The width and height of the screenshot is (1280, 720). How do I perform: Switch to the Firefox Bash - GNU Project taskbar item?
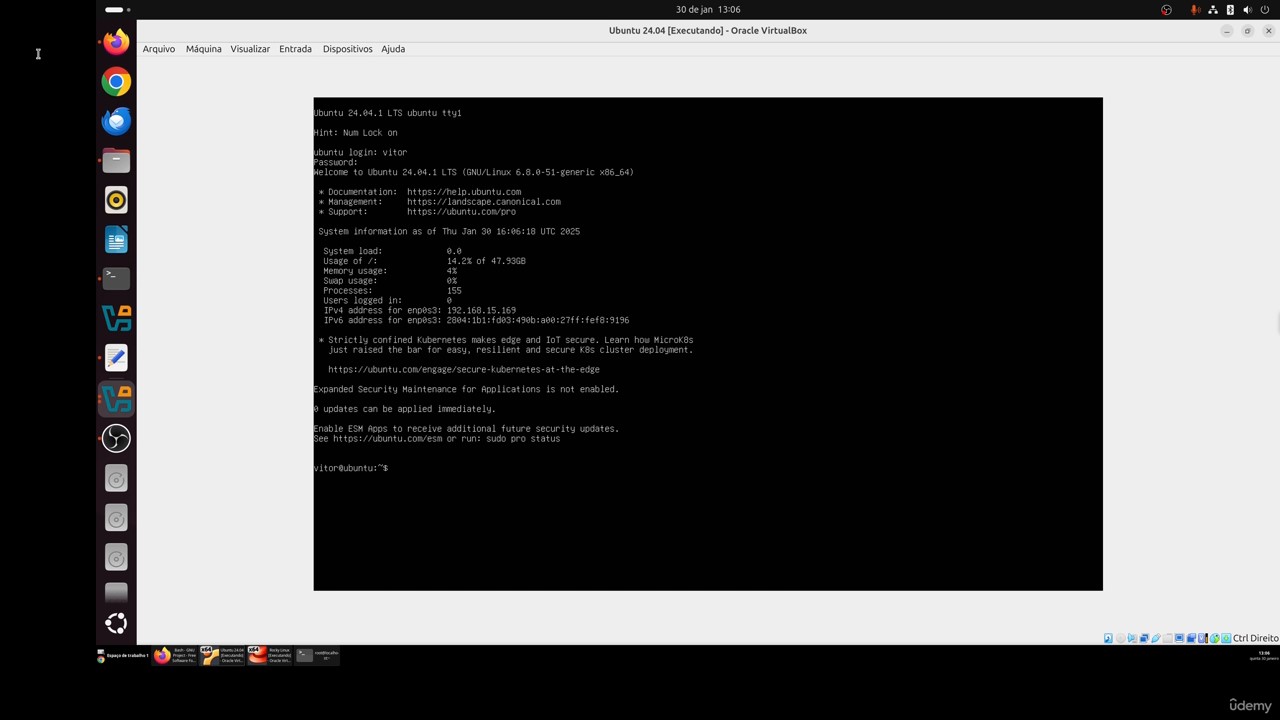(x=175, y=655)
